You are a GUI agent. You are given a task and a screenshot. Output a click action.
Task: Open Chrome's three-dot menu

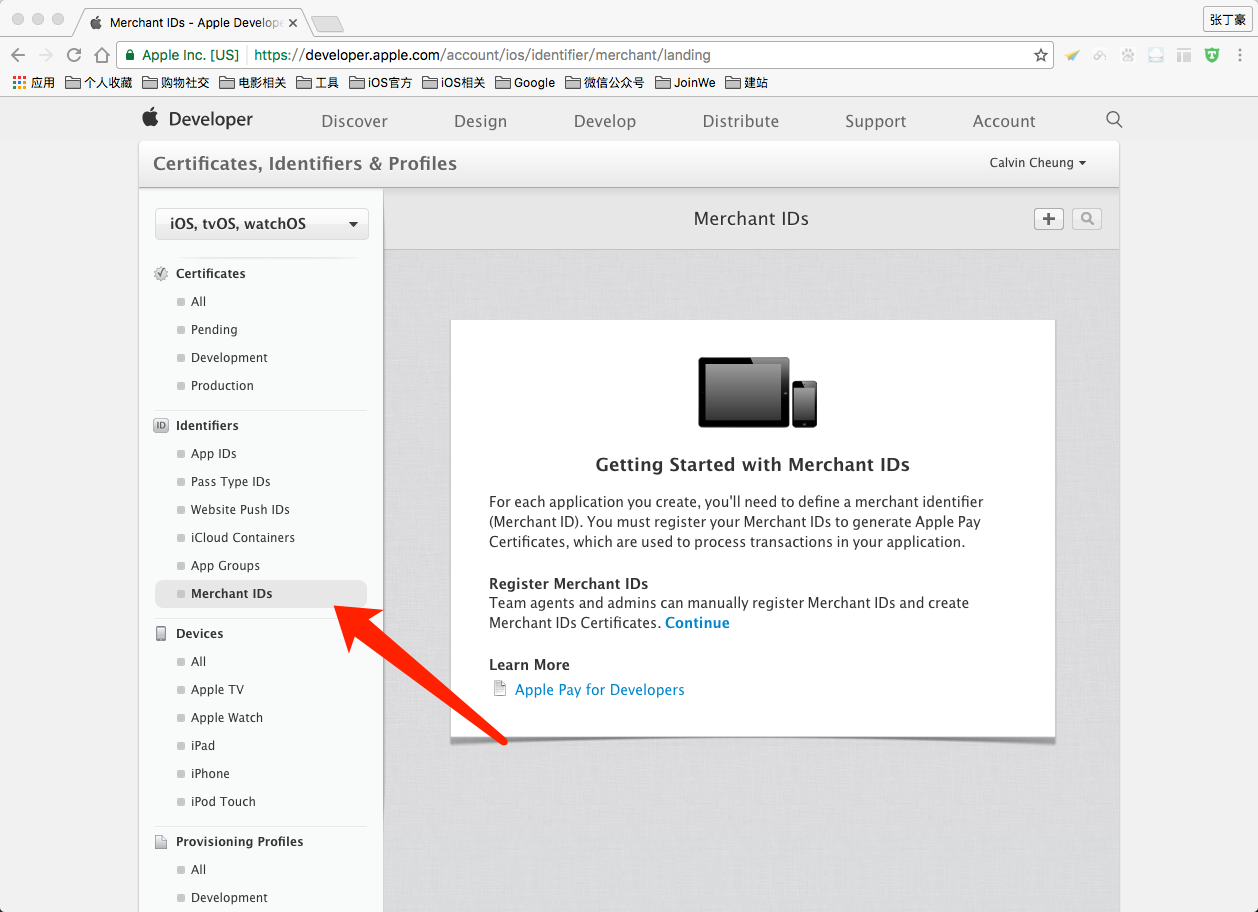[x=1240, y=55]
